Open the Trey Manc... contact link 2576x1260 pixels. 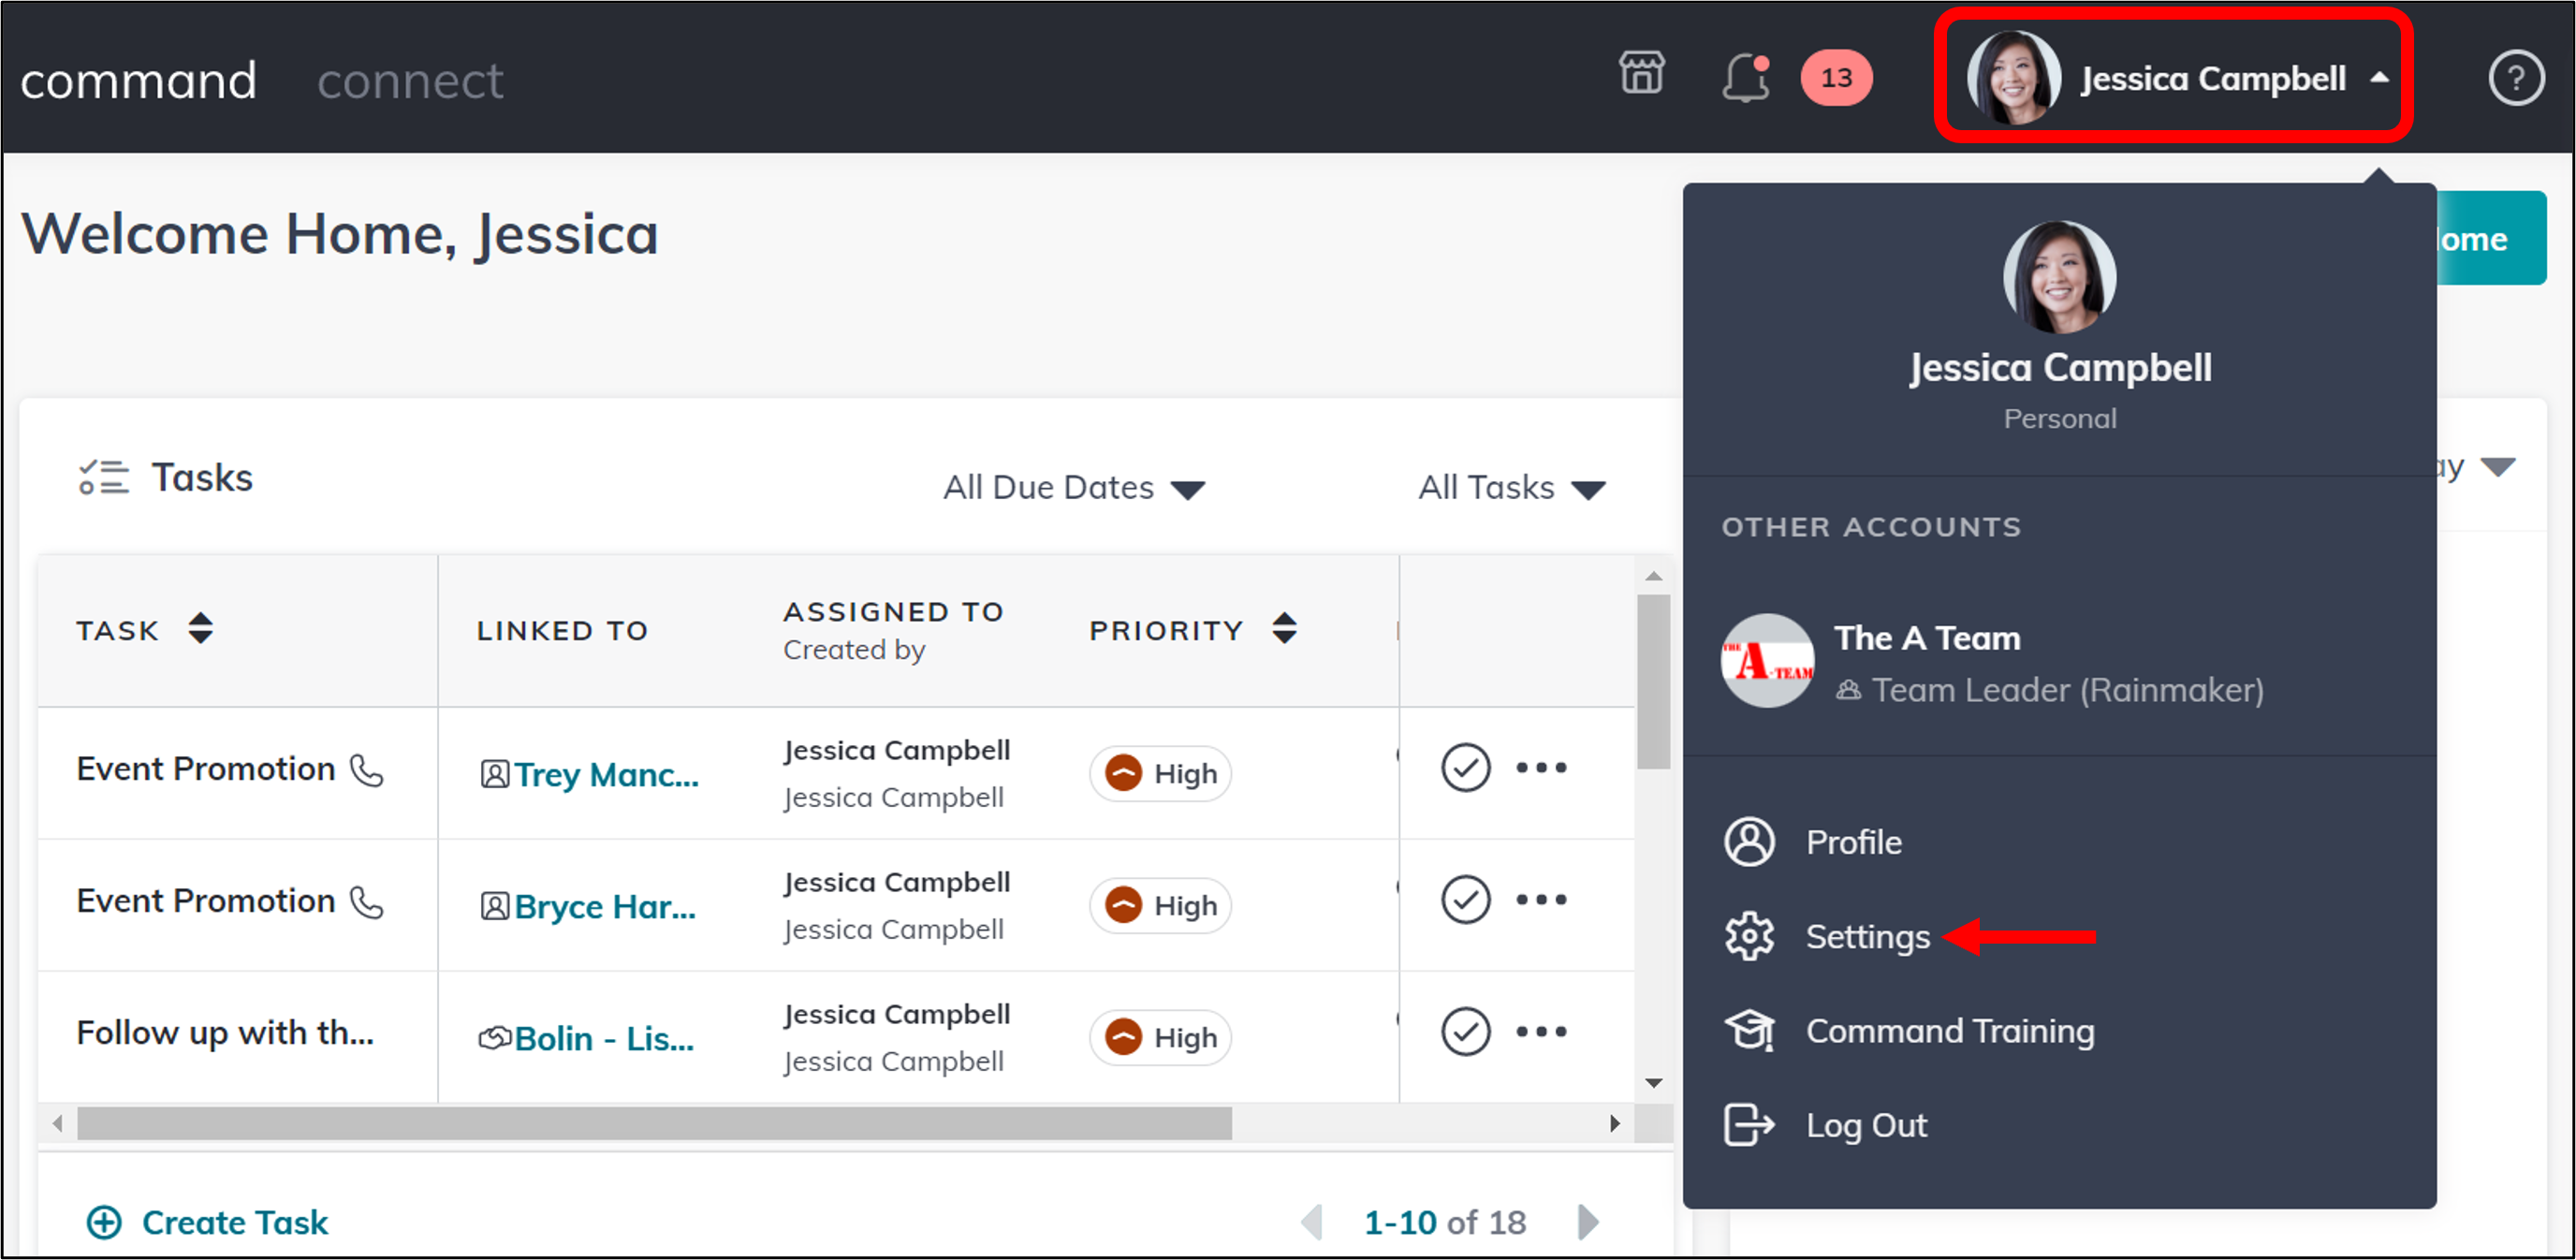tap(606, 775)
